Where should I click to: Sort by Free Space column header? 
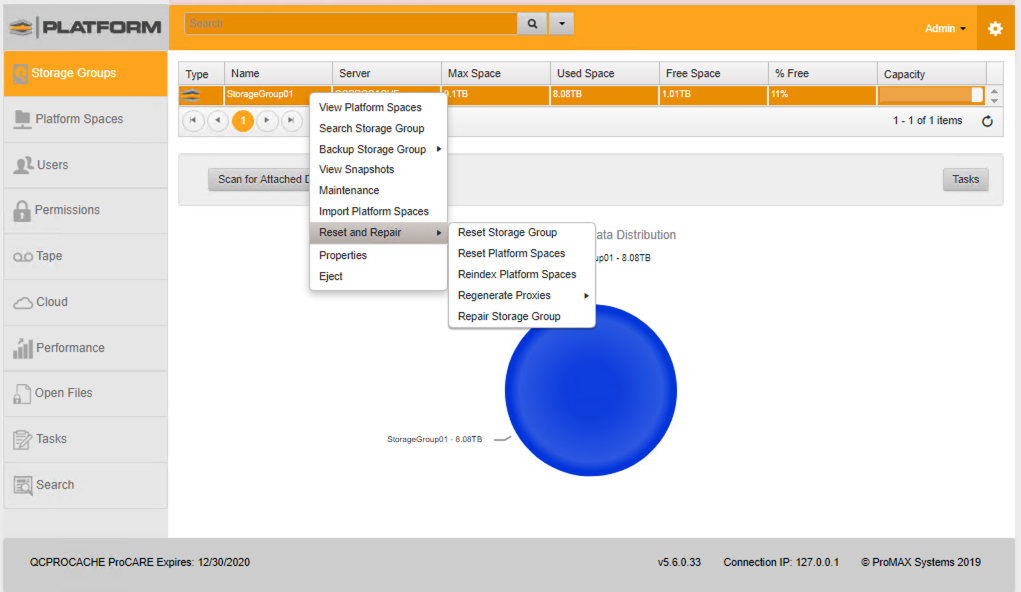(714, 74)
